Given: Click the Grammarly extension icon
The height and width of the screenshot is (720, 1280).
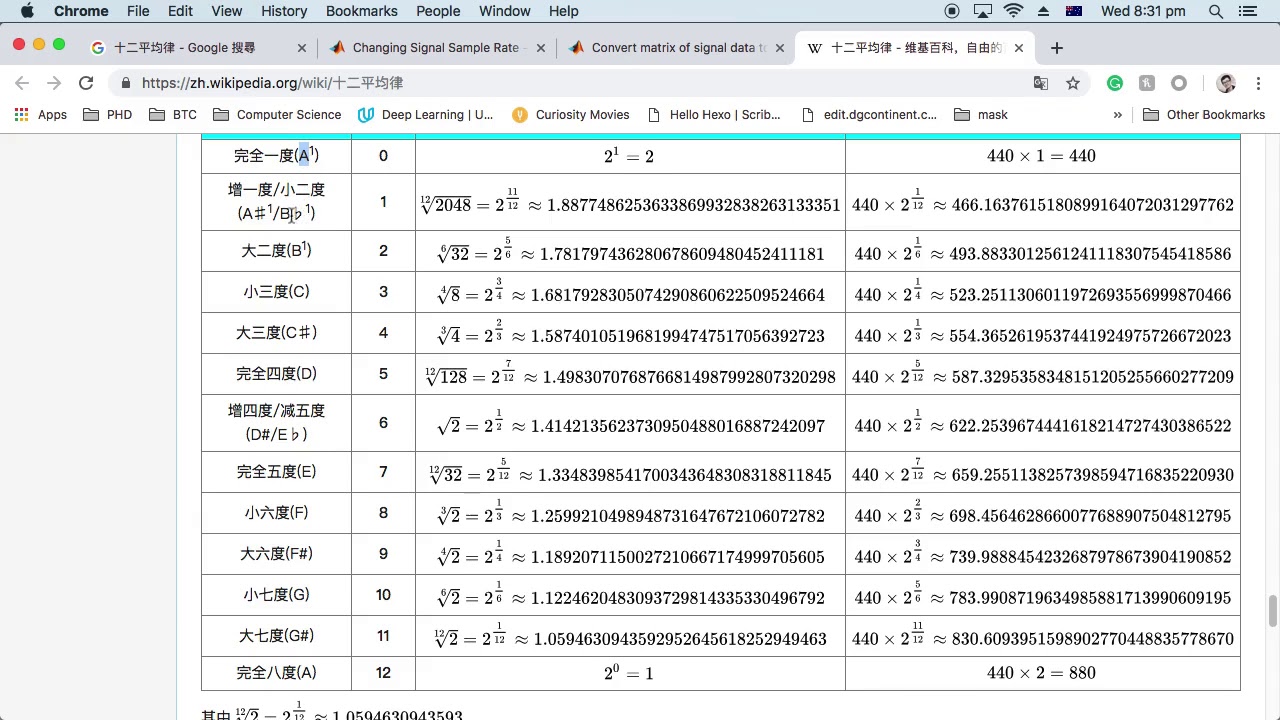Looking at the screenshot, I should point(1115,83).
